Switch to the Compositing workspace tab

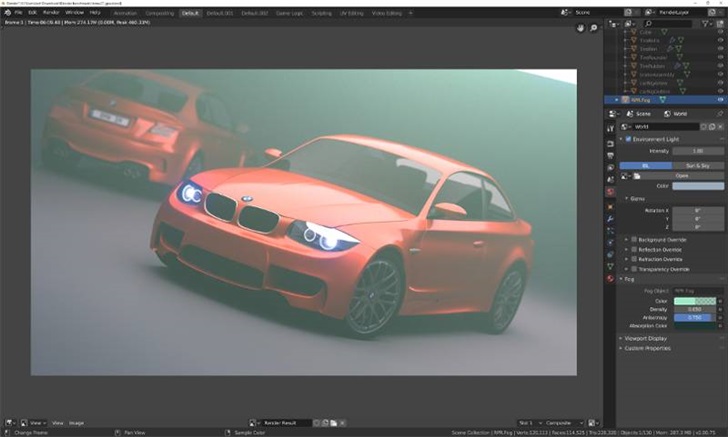click(158, 13)
